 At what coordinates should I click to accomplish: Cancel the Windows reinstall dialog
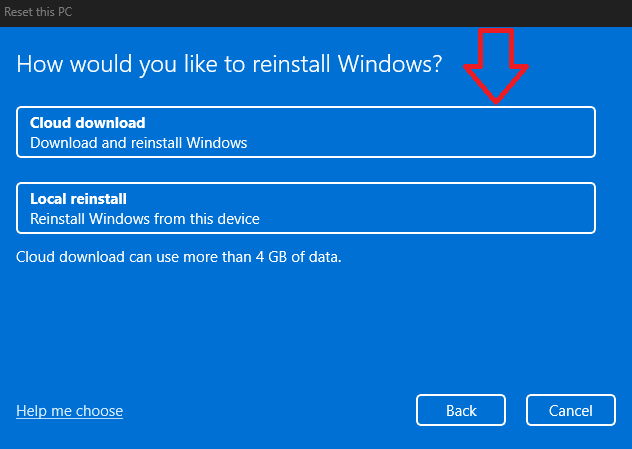pos(570,410)
